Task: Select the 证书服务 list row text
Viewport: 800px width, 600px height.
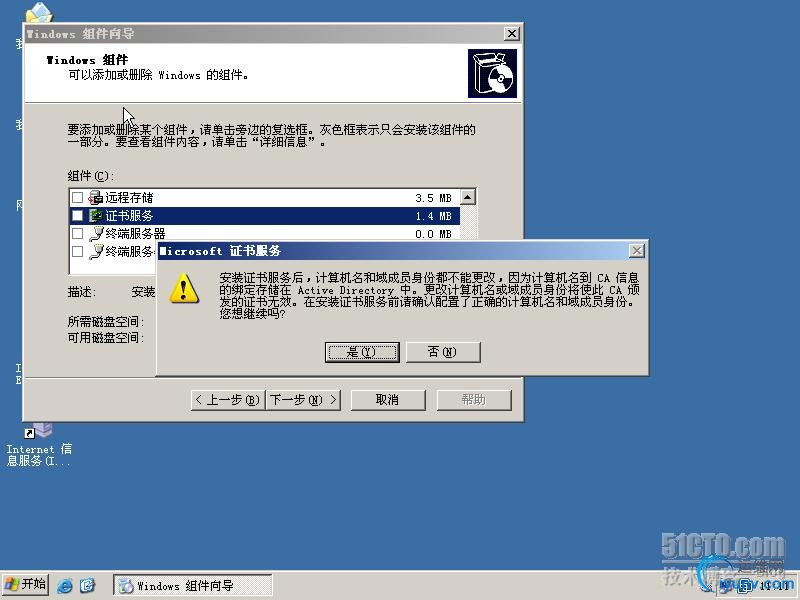Action: pyautogui.click(x=129, y=216)
